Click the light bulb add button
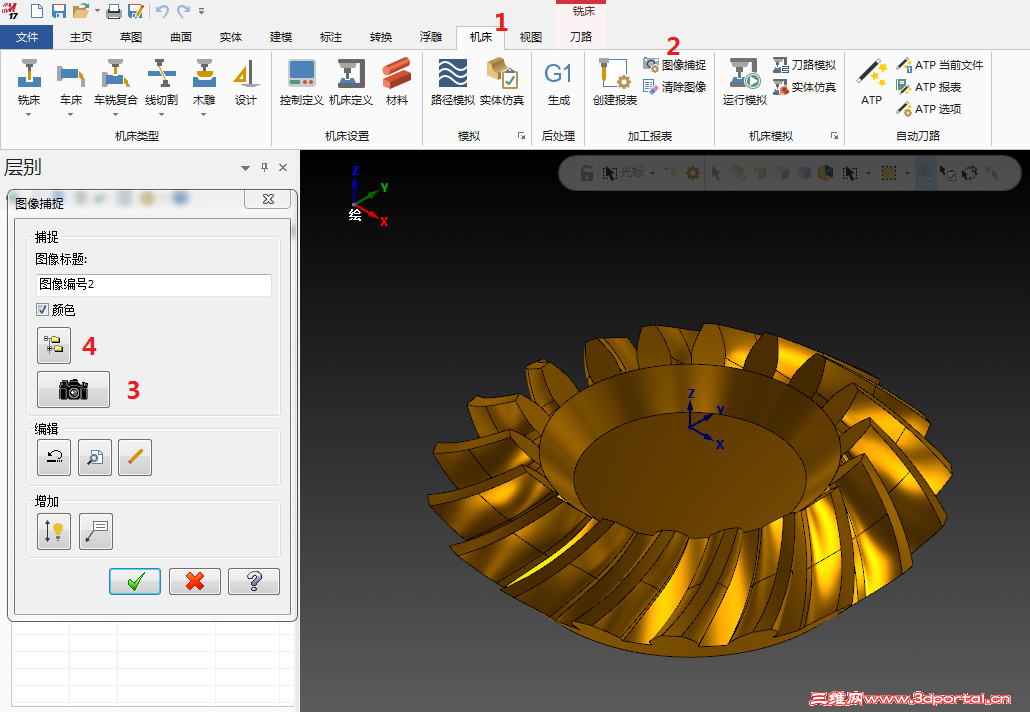The width and height of the screenshot is (1030, 712). (x=54, y=531)
